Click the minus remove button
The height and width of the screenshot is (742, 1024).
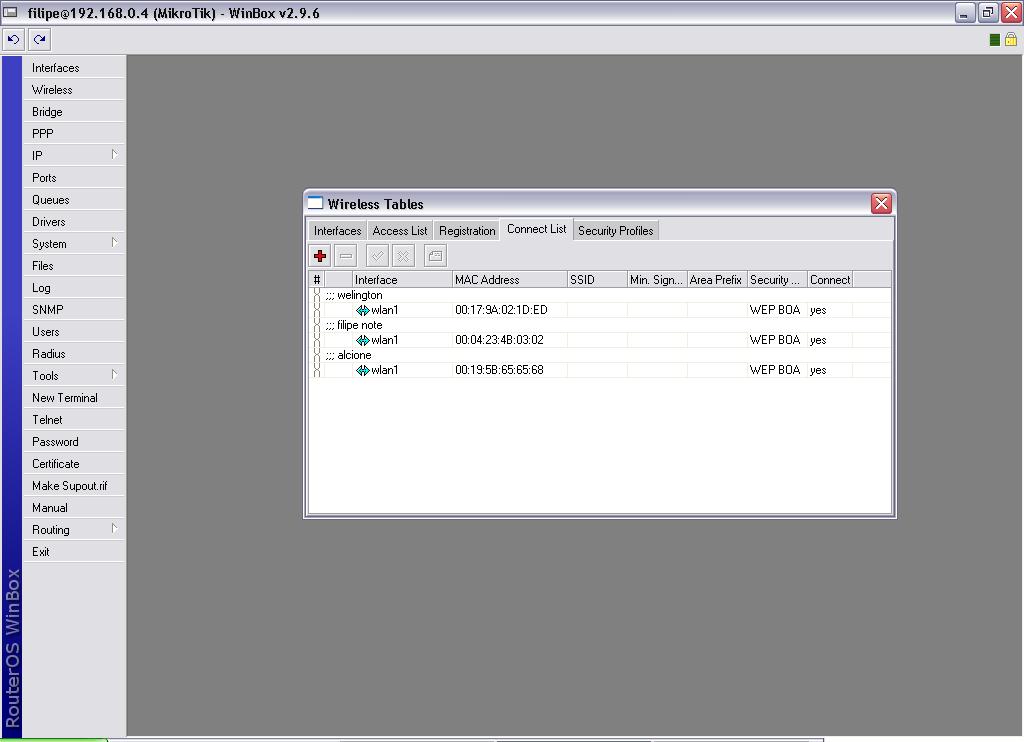click(x=346, y=256)
